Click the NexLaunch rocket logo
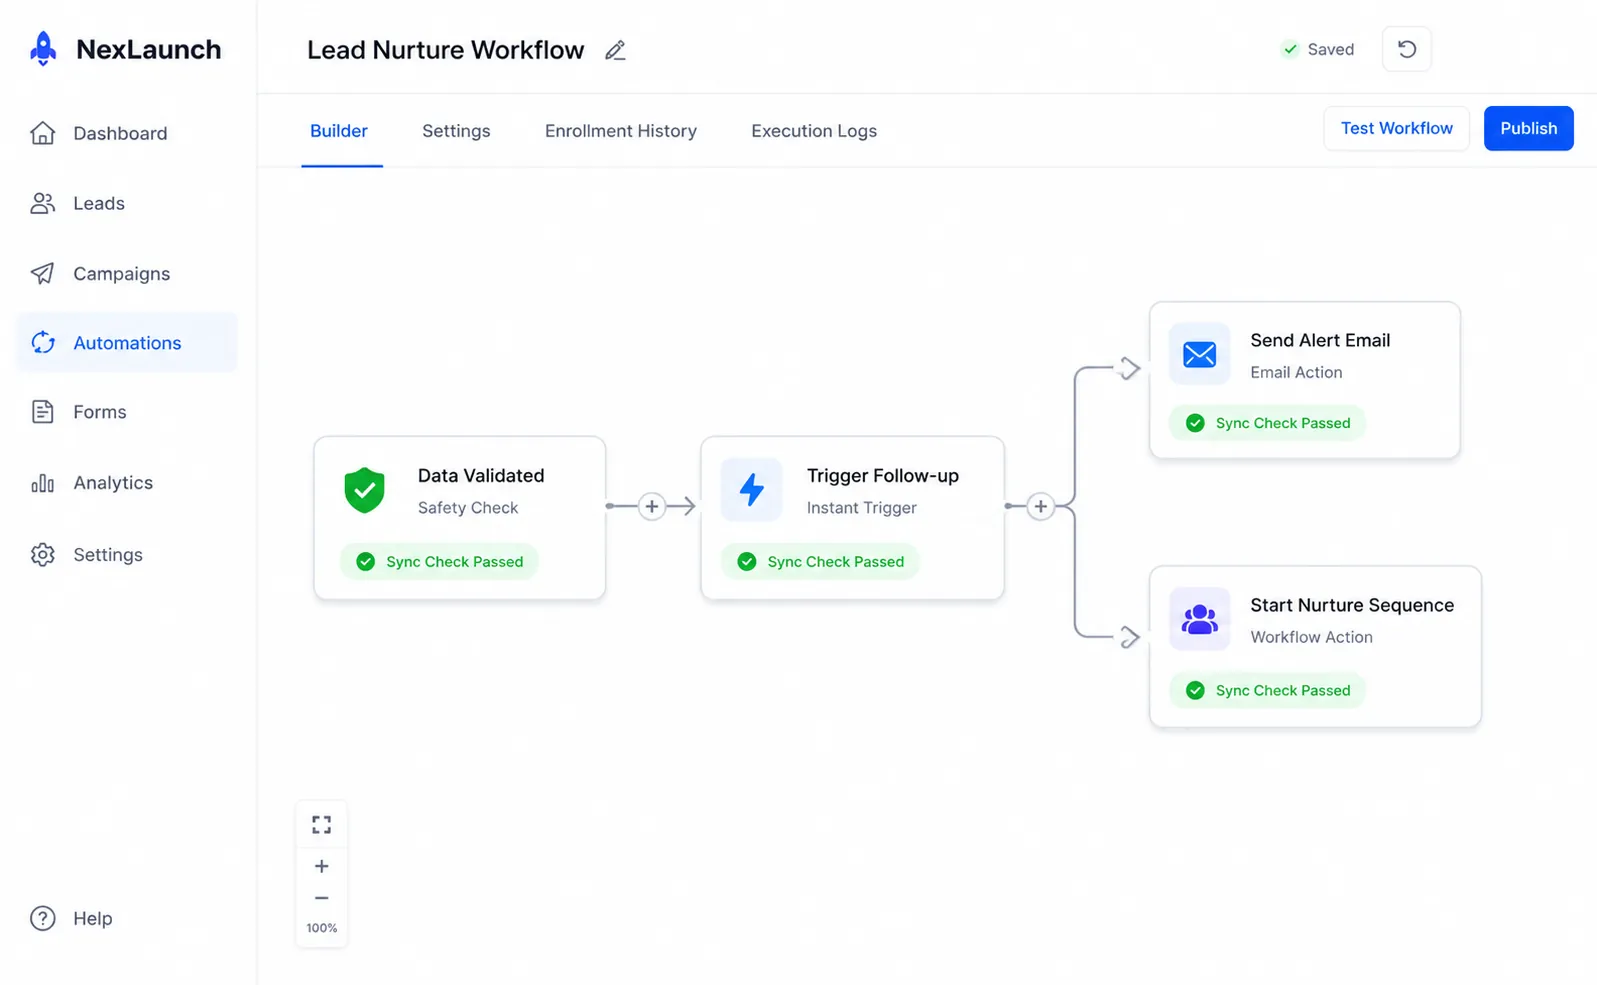The width and height of the screenshot is (1597, 985). pos(43,49)
